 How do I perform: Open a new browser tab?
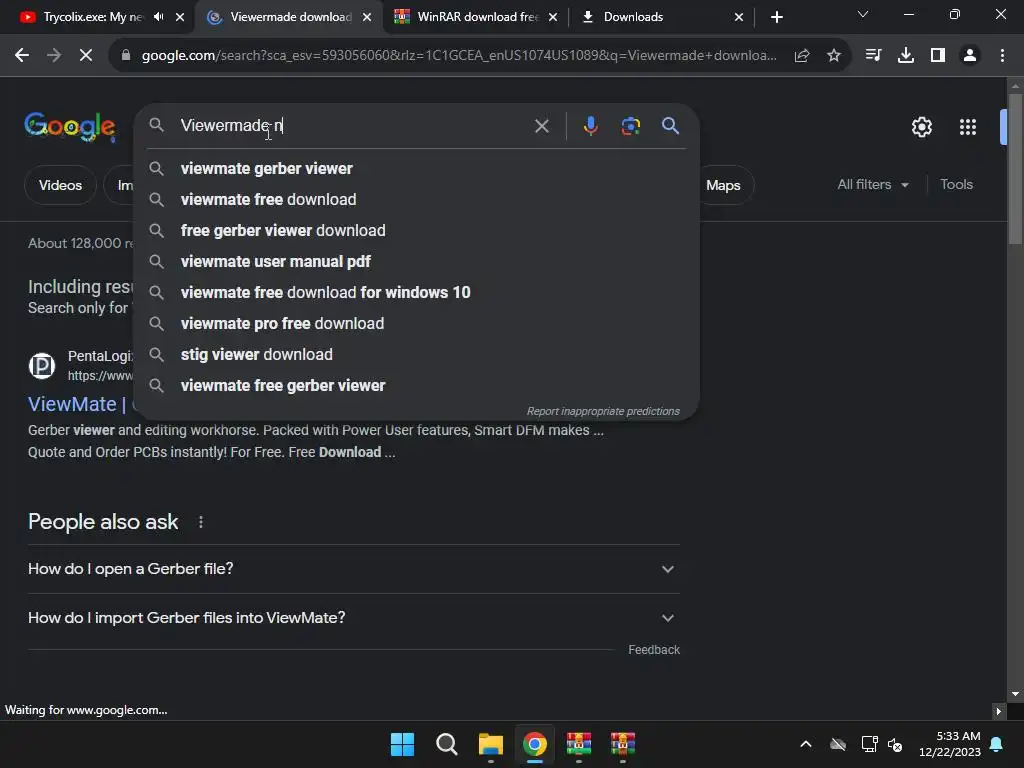click(x=776, y=17)
